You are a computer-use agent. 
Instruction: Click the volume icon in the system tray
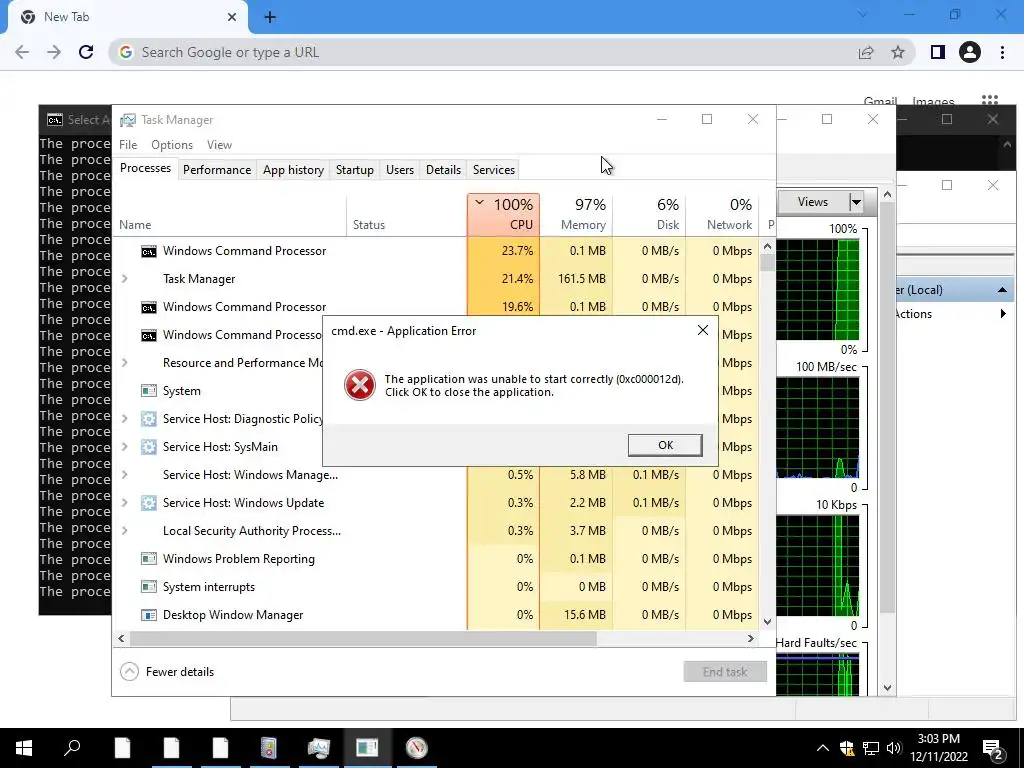tap(894, 748)
